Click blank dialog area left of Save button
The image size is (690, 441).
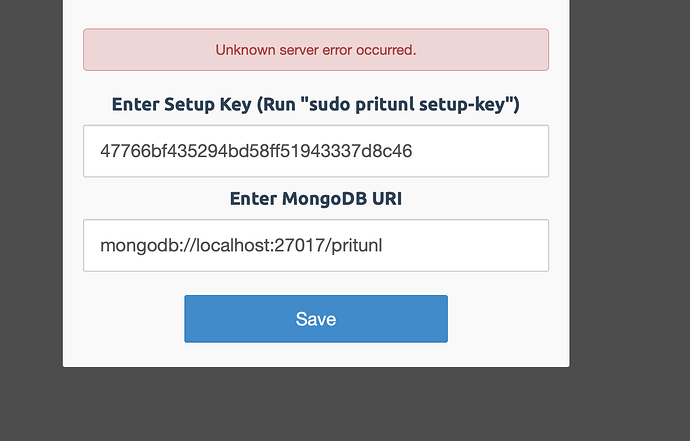[123, 319]
